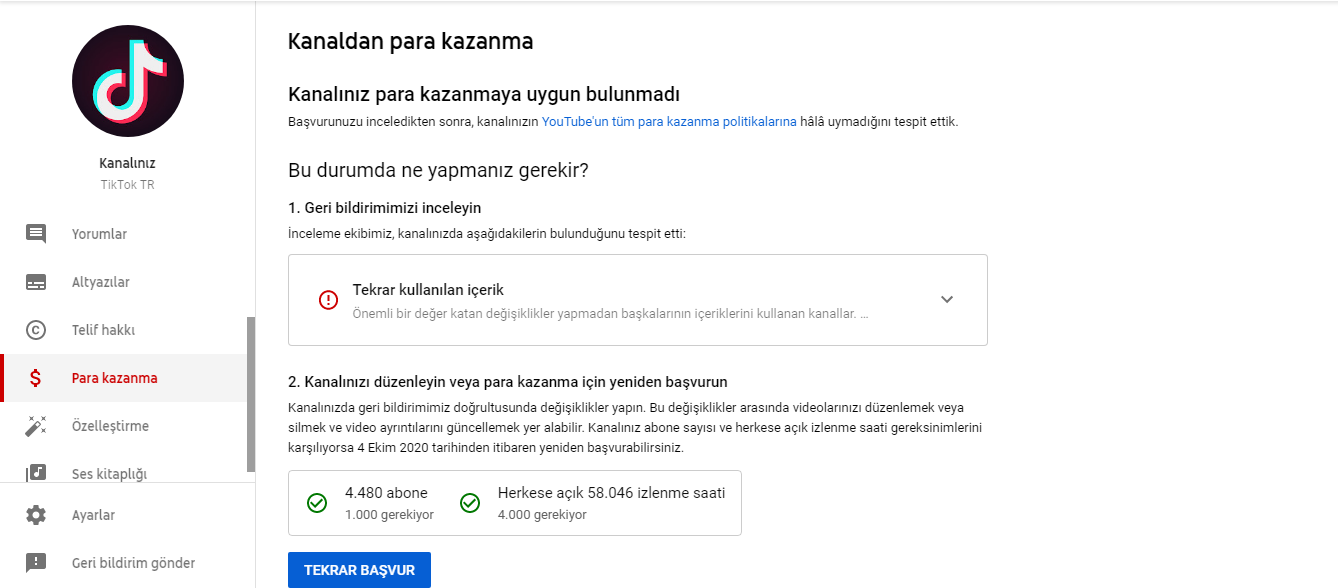Click the Altyazılar subtitles icon
The width and height of the screenshot is (1338, 588).
tap(36, 282)
